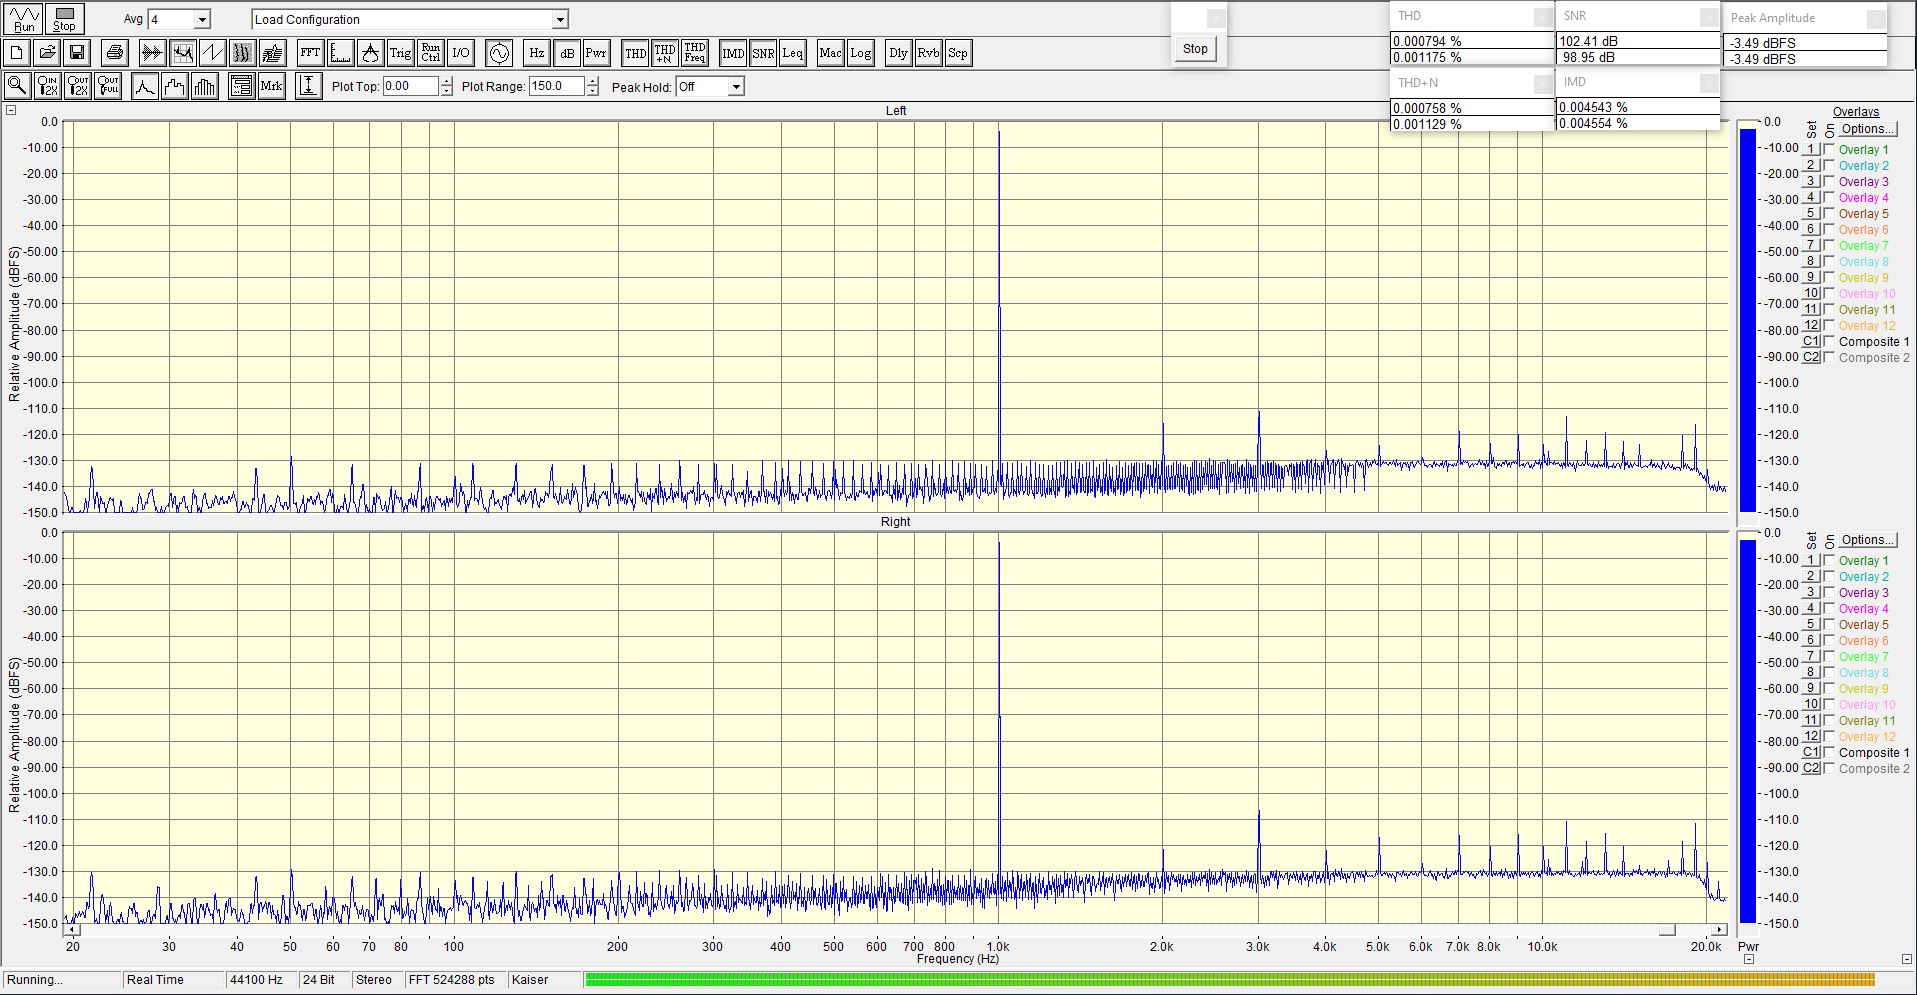Enable Overlay 2 checkbox in Right plot
Image resolution: width=1917 pixels, height=995 pixels.
click(x=1829, y=577)
